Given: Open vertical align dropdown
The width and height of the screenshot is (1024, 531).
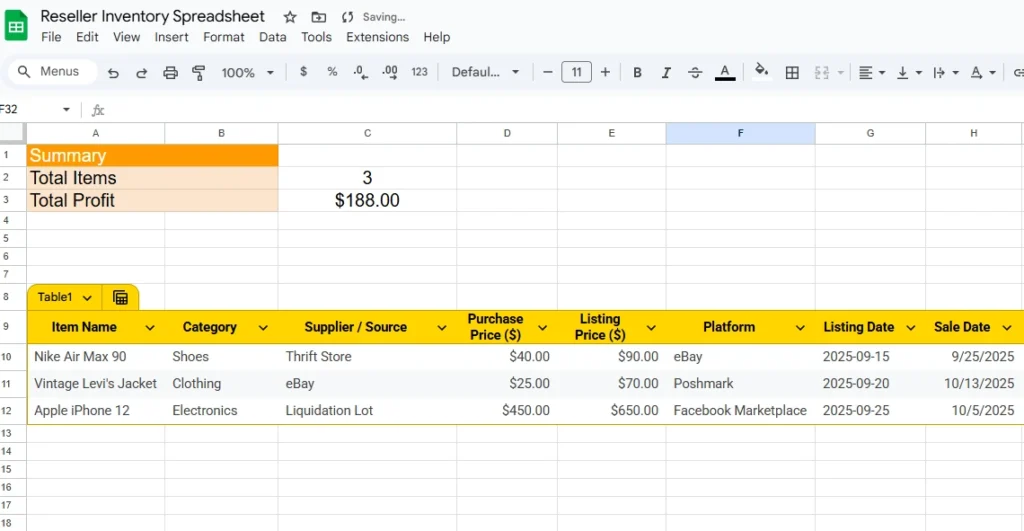Looking at the screenshot, I should click(909, 72).
